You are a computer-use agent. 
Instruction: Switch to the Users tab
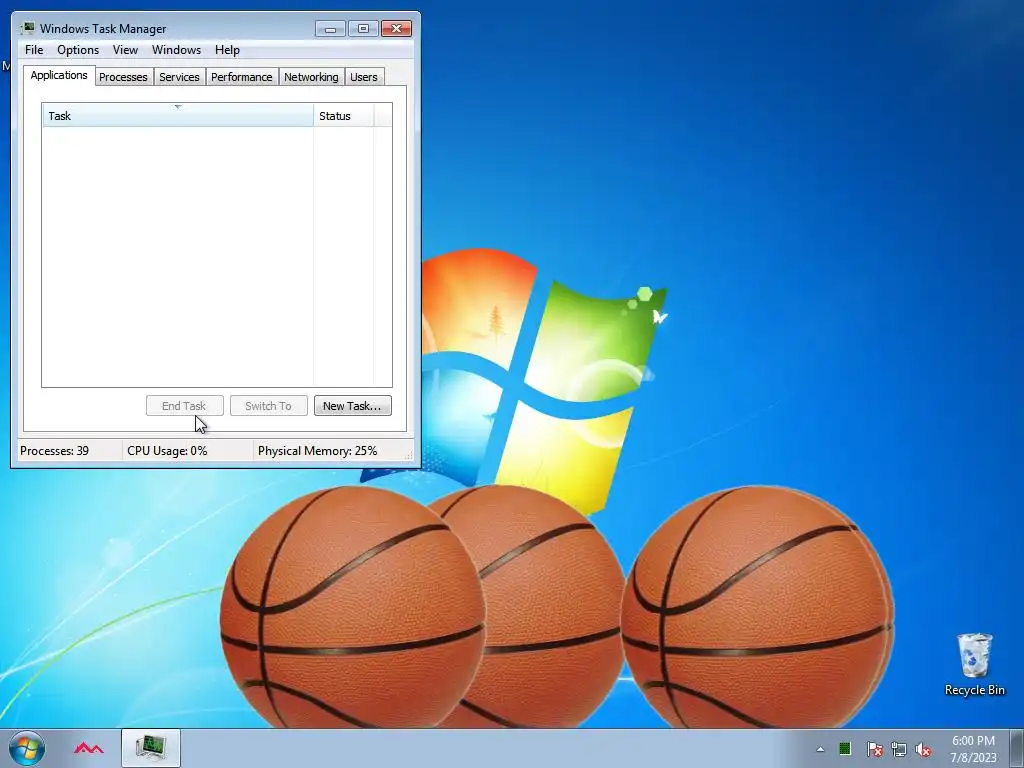pos(364,77)
